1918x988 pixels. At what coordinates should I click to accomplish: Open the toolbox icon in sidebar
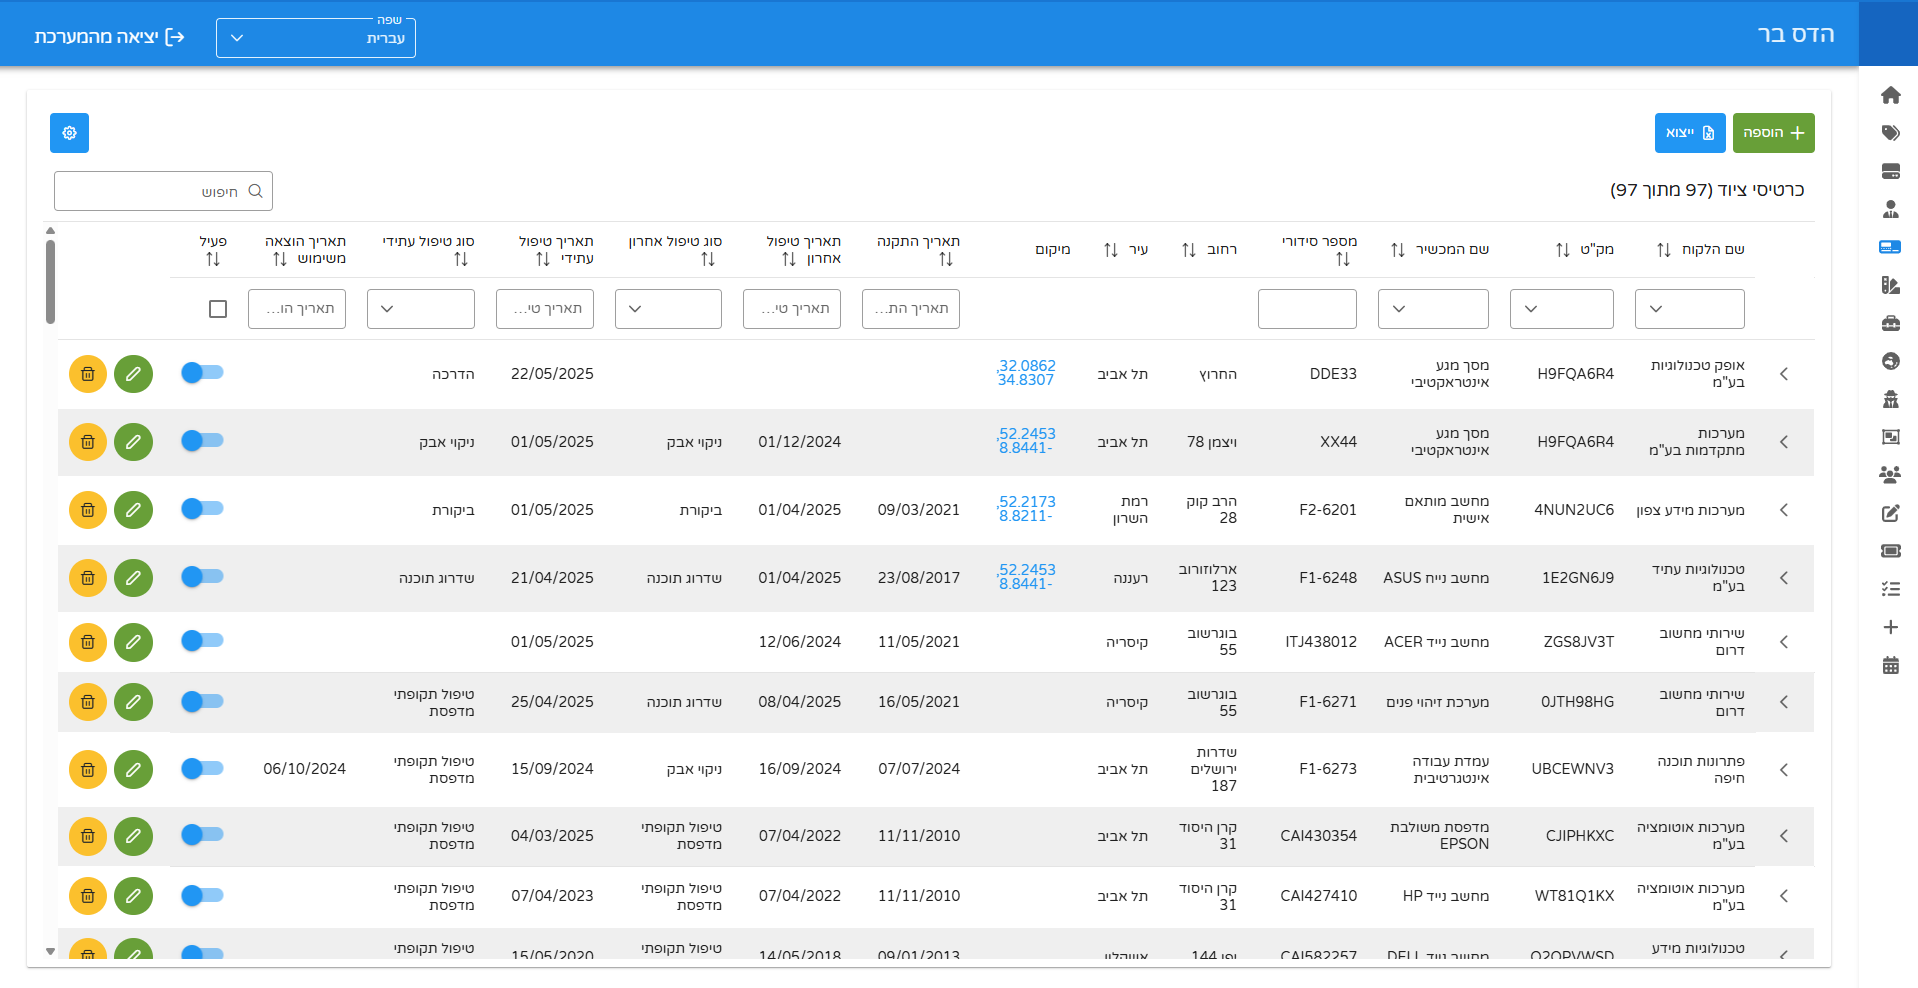pyautogui.click(x=1890, y=323)
